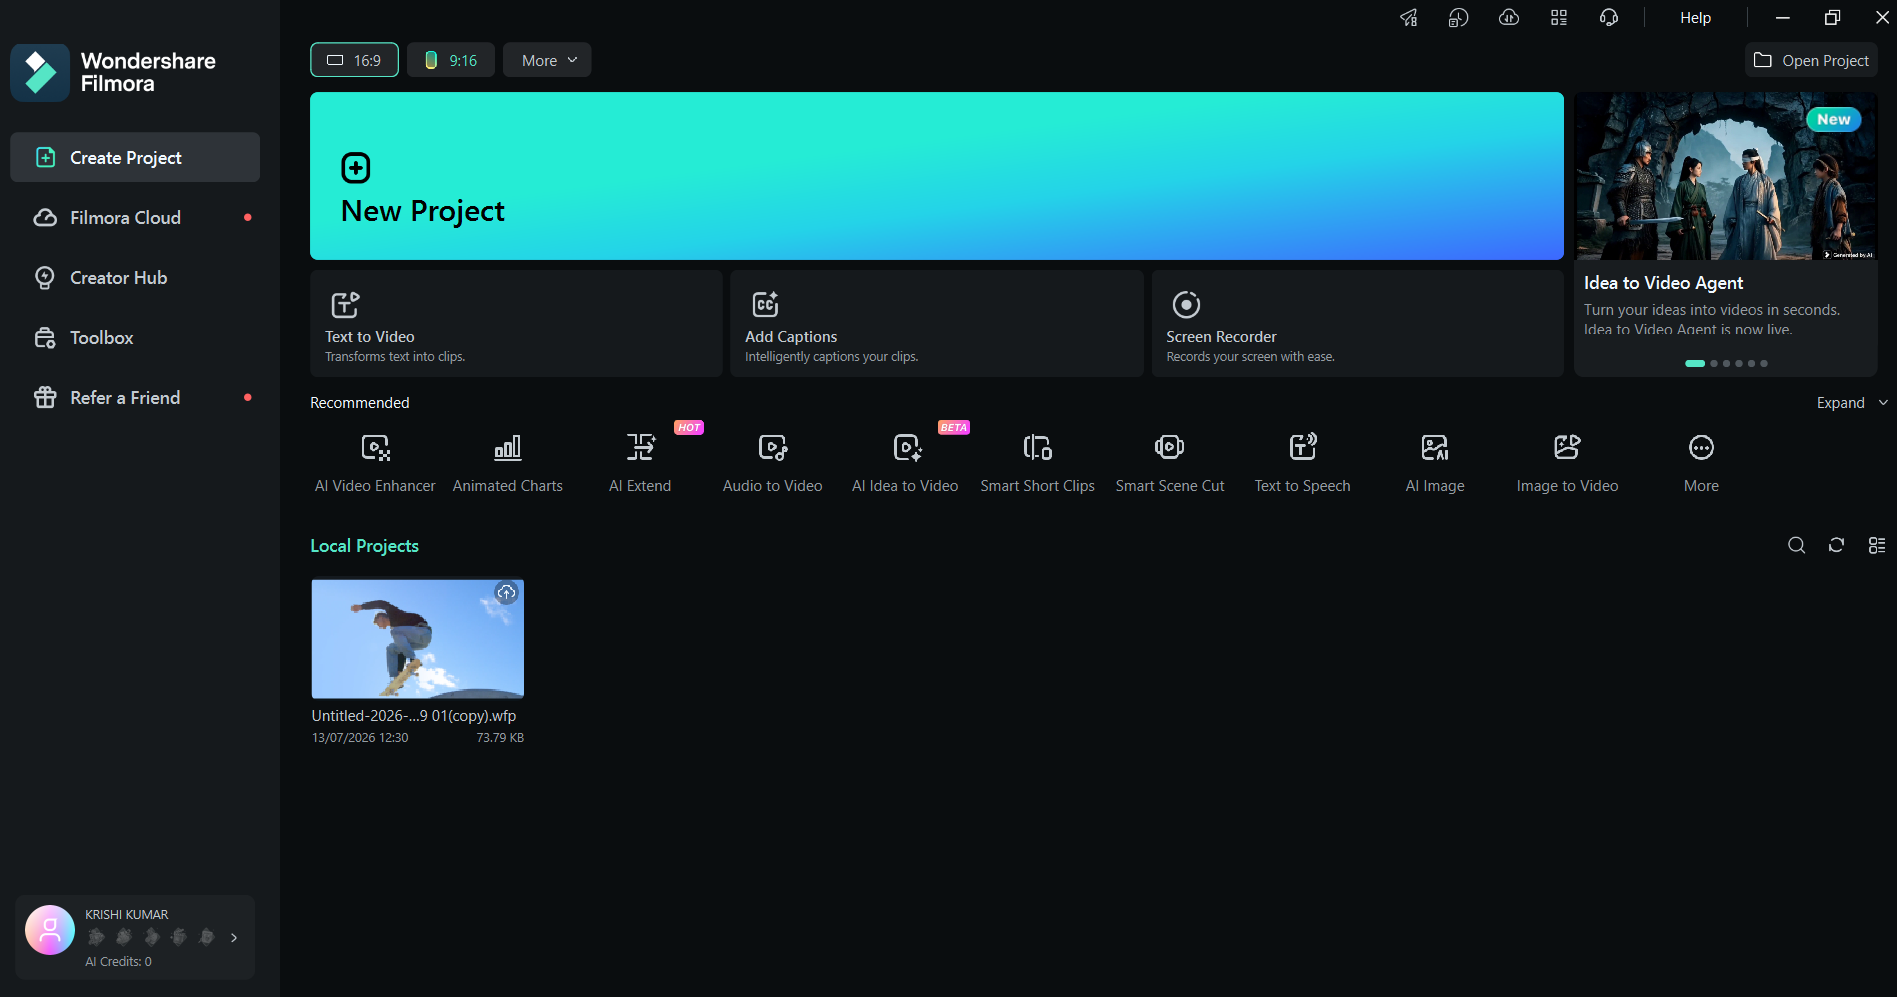Select 9:16 aspect ratio
The image size is (1897, 997).
[x=451, y=60]
